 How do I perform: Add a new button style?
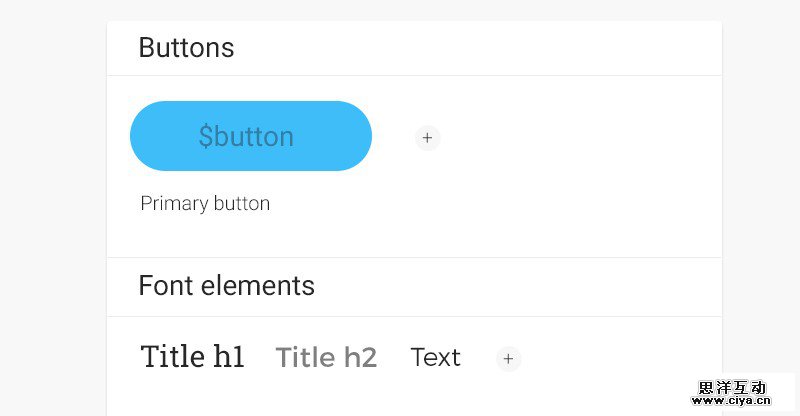pyautogui.click(x=428, y=138)
